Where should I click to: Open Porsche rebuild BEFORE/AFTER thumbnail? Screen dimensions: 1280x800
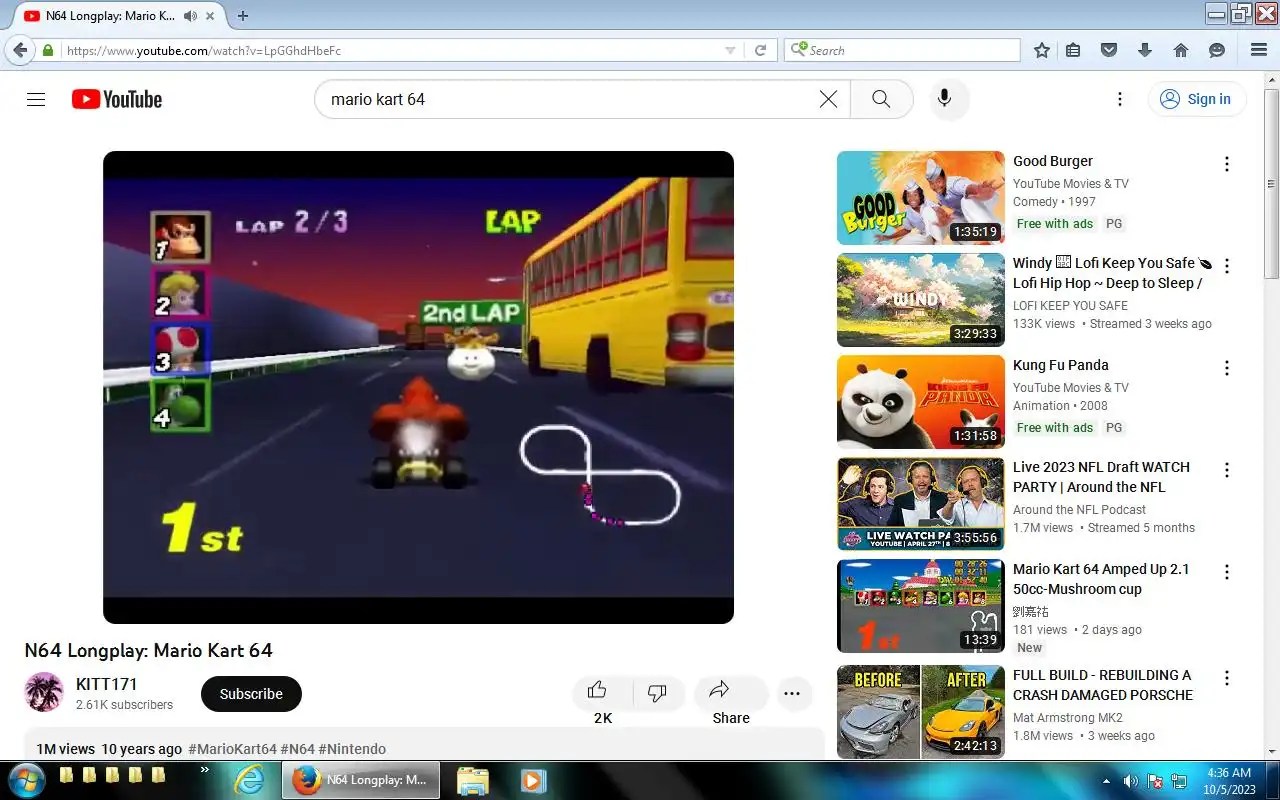pyautogui.click(x=921, y=712)
